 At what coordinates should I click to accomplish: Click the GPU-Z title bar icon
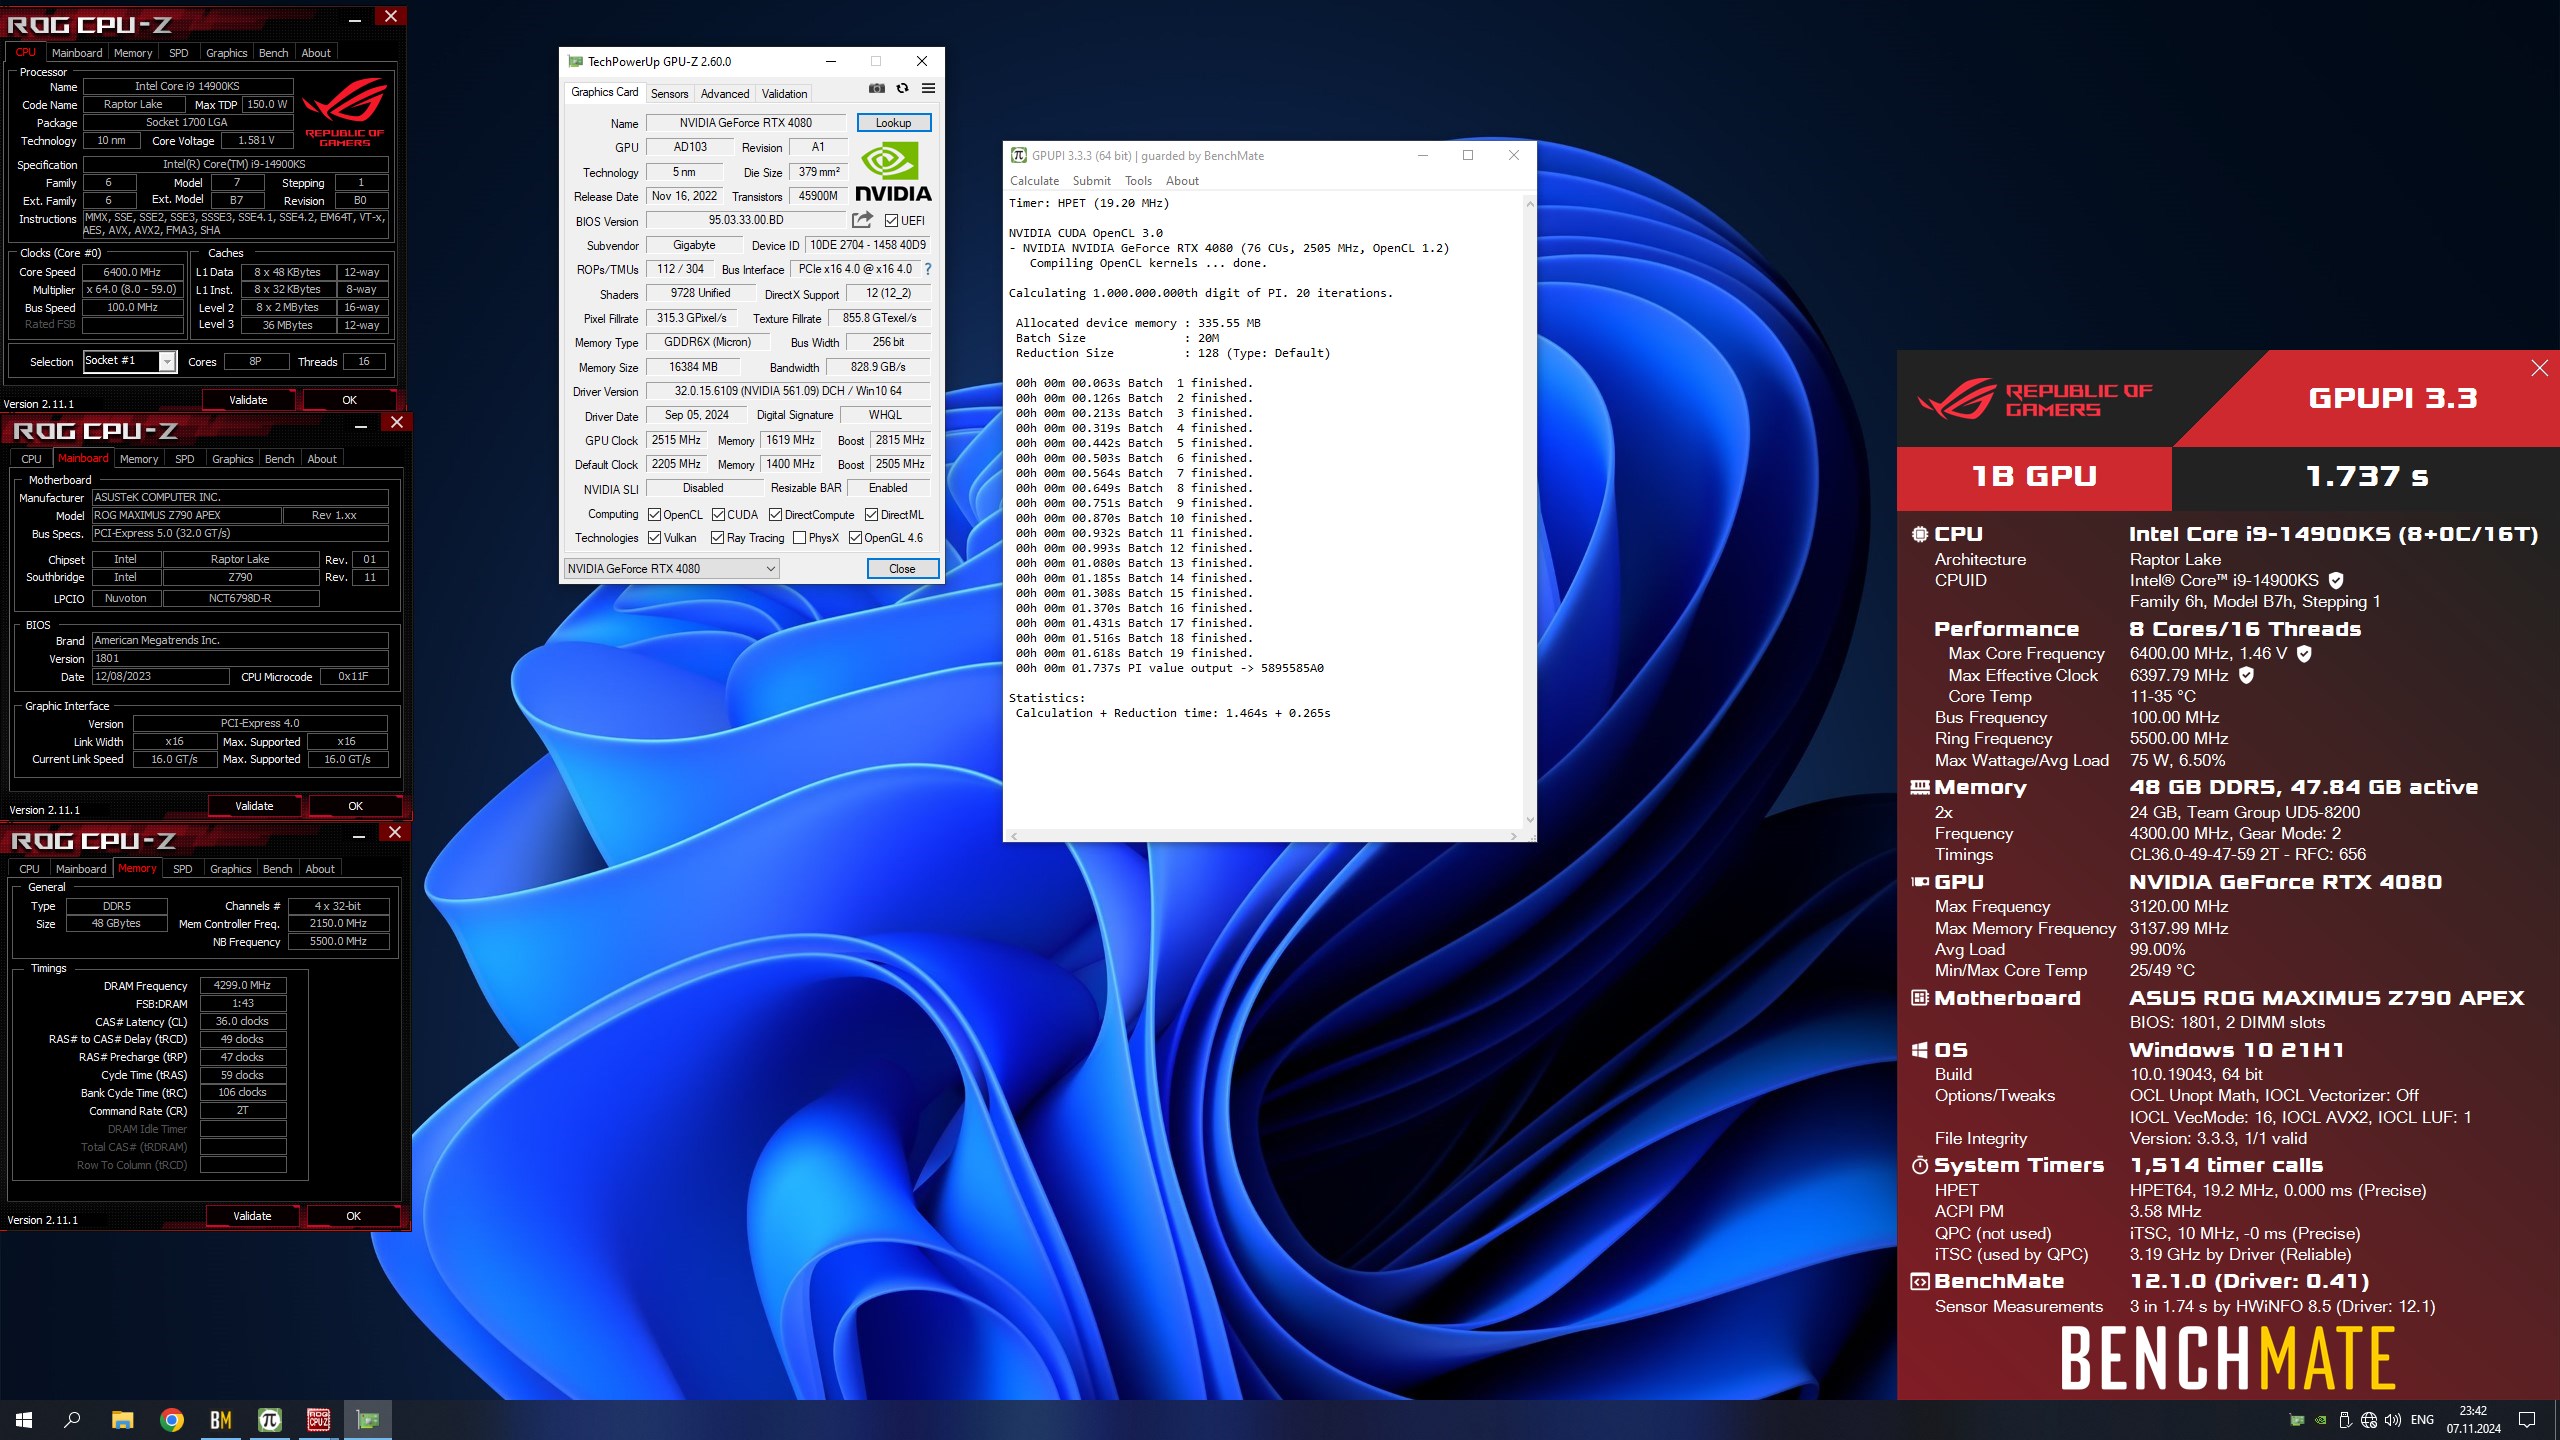pyautogui.click(x=575, y=61)
